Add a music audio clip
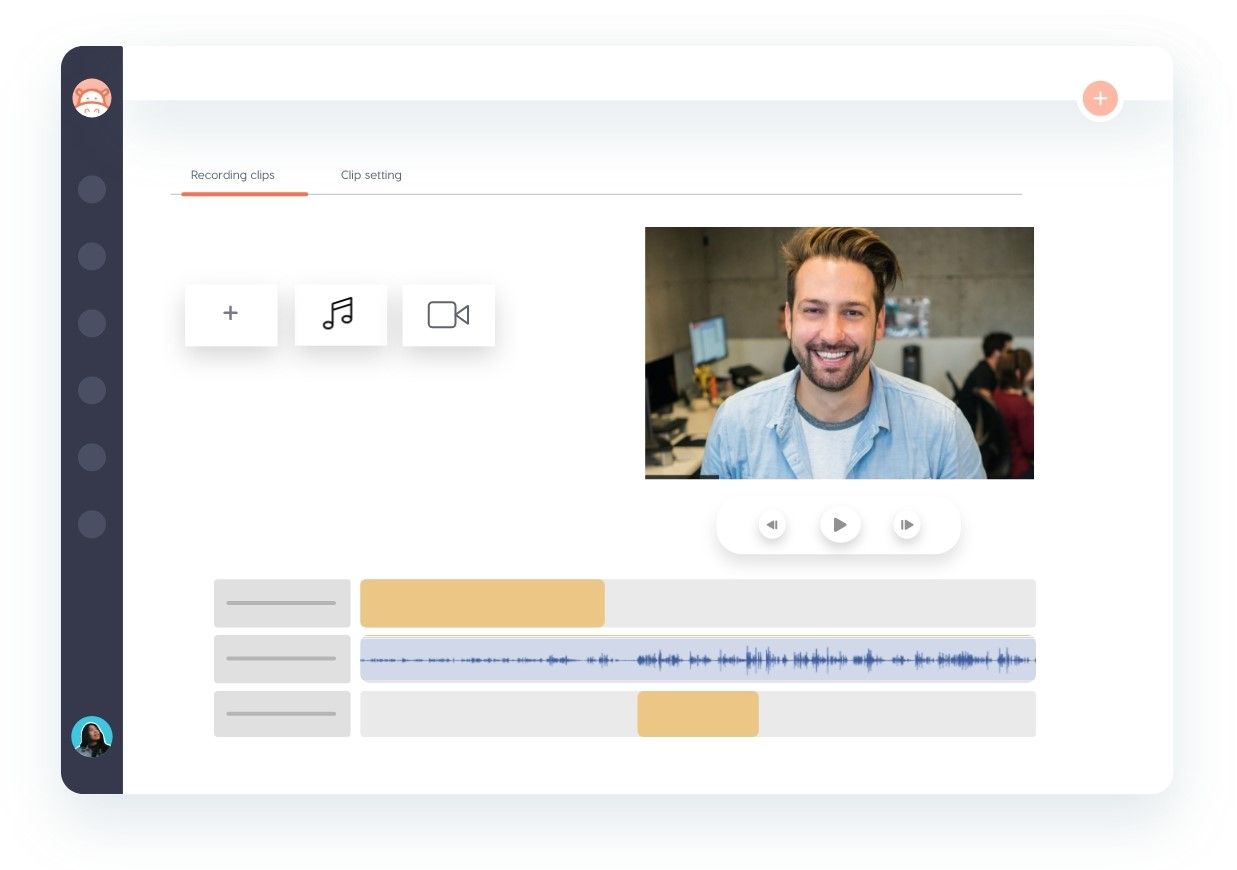1237x870 pixels. pyautogui.click(x=340, y=315)
